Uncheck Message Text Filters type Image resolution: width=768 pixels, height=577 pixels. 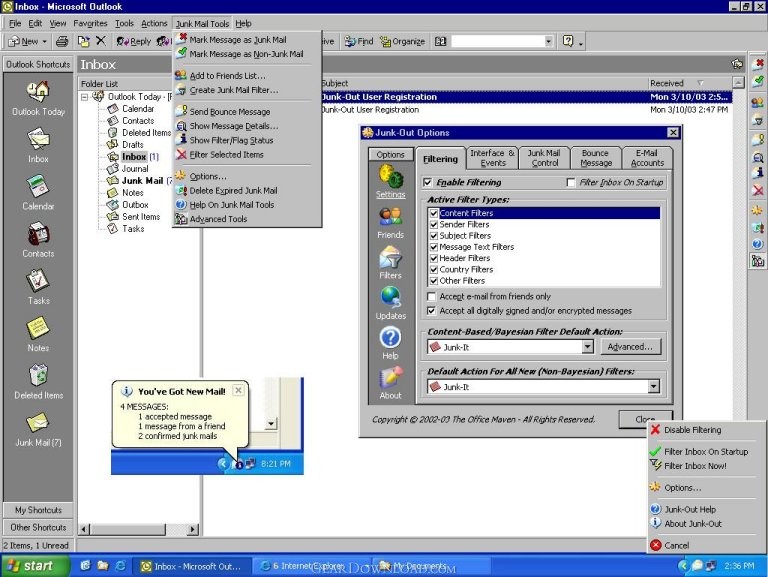(433, 247)
